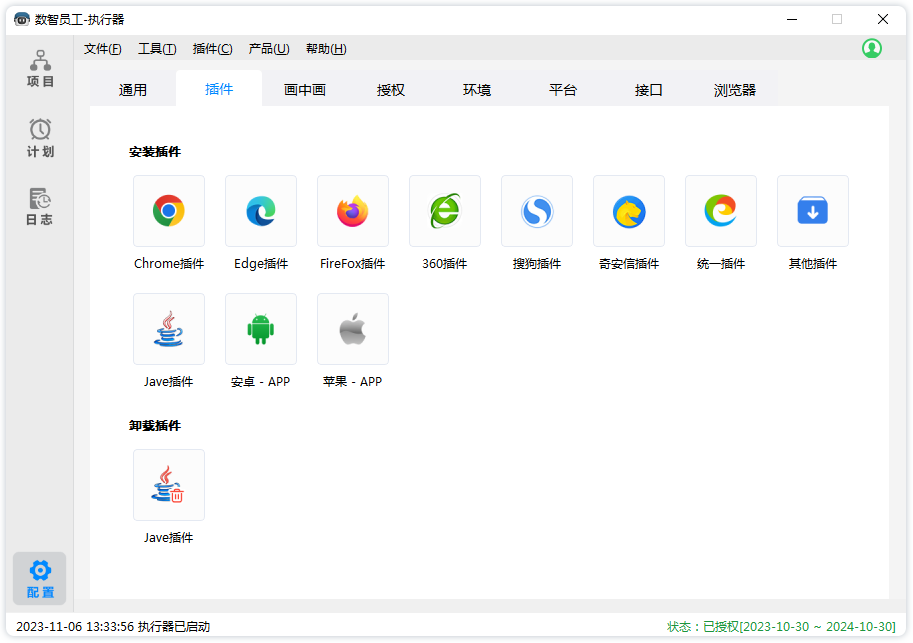Install the Edge插件 plugin
The width and height of the screenshot is (913, 643).
pyautogui.click(x=261, y=211)
